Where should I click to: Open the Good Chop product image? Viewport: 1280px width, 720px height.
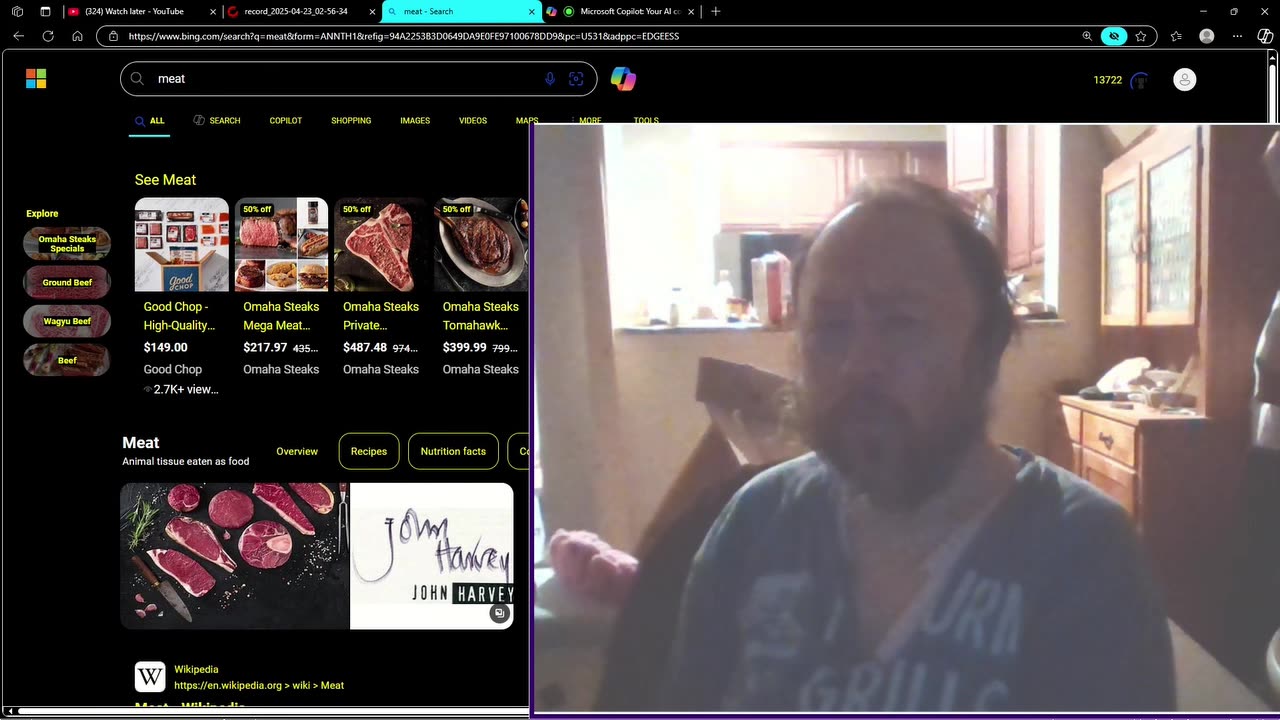click(x=182, y=245)
